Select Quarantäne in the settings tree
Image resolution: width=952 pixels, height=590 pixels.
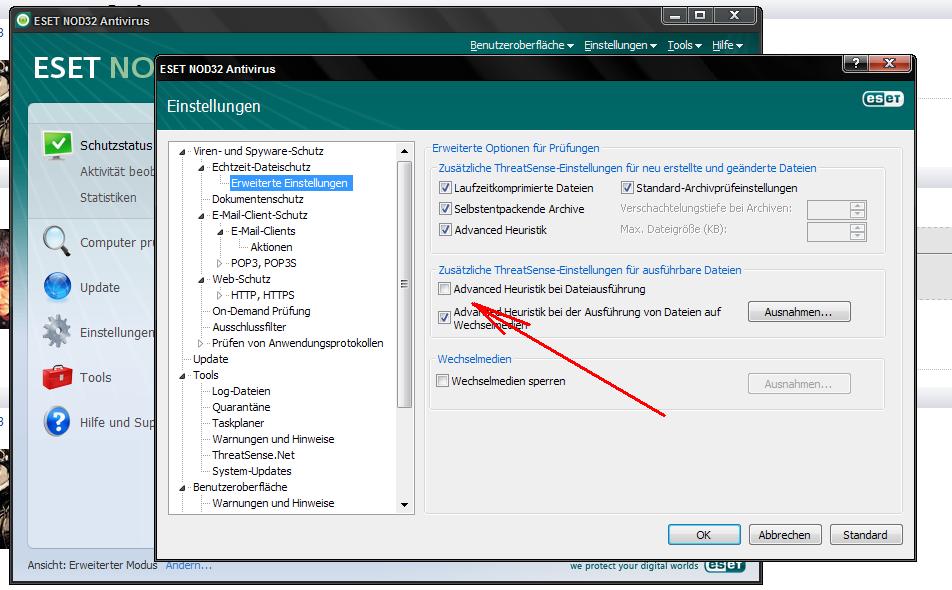241,407
